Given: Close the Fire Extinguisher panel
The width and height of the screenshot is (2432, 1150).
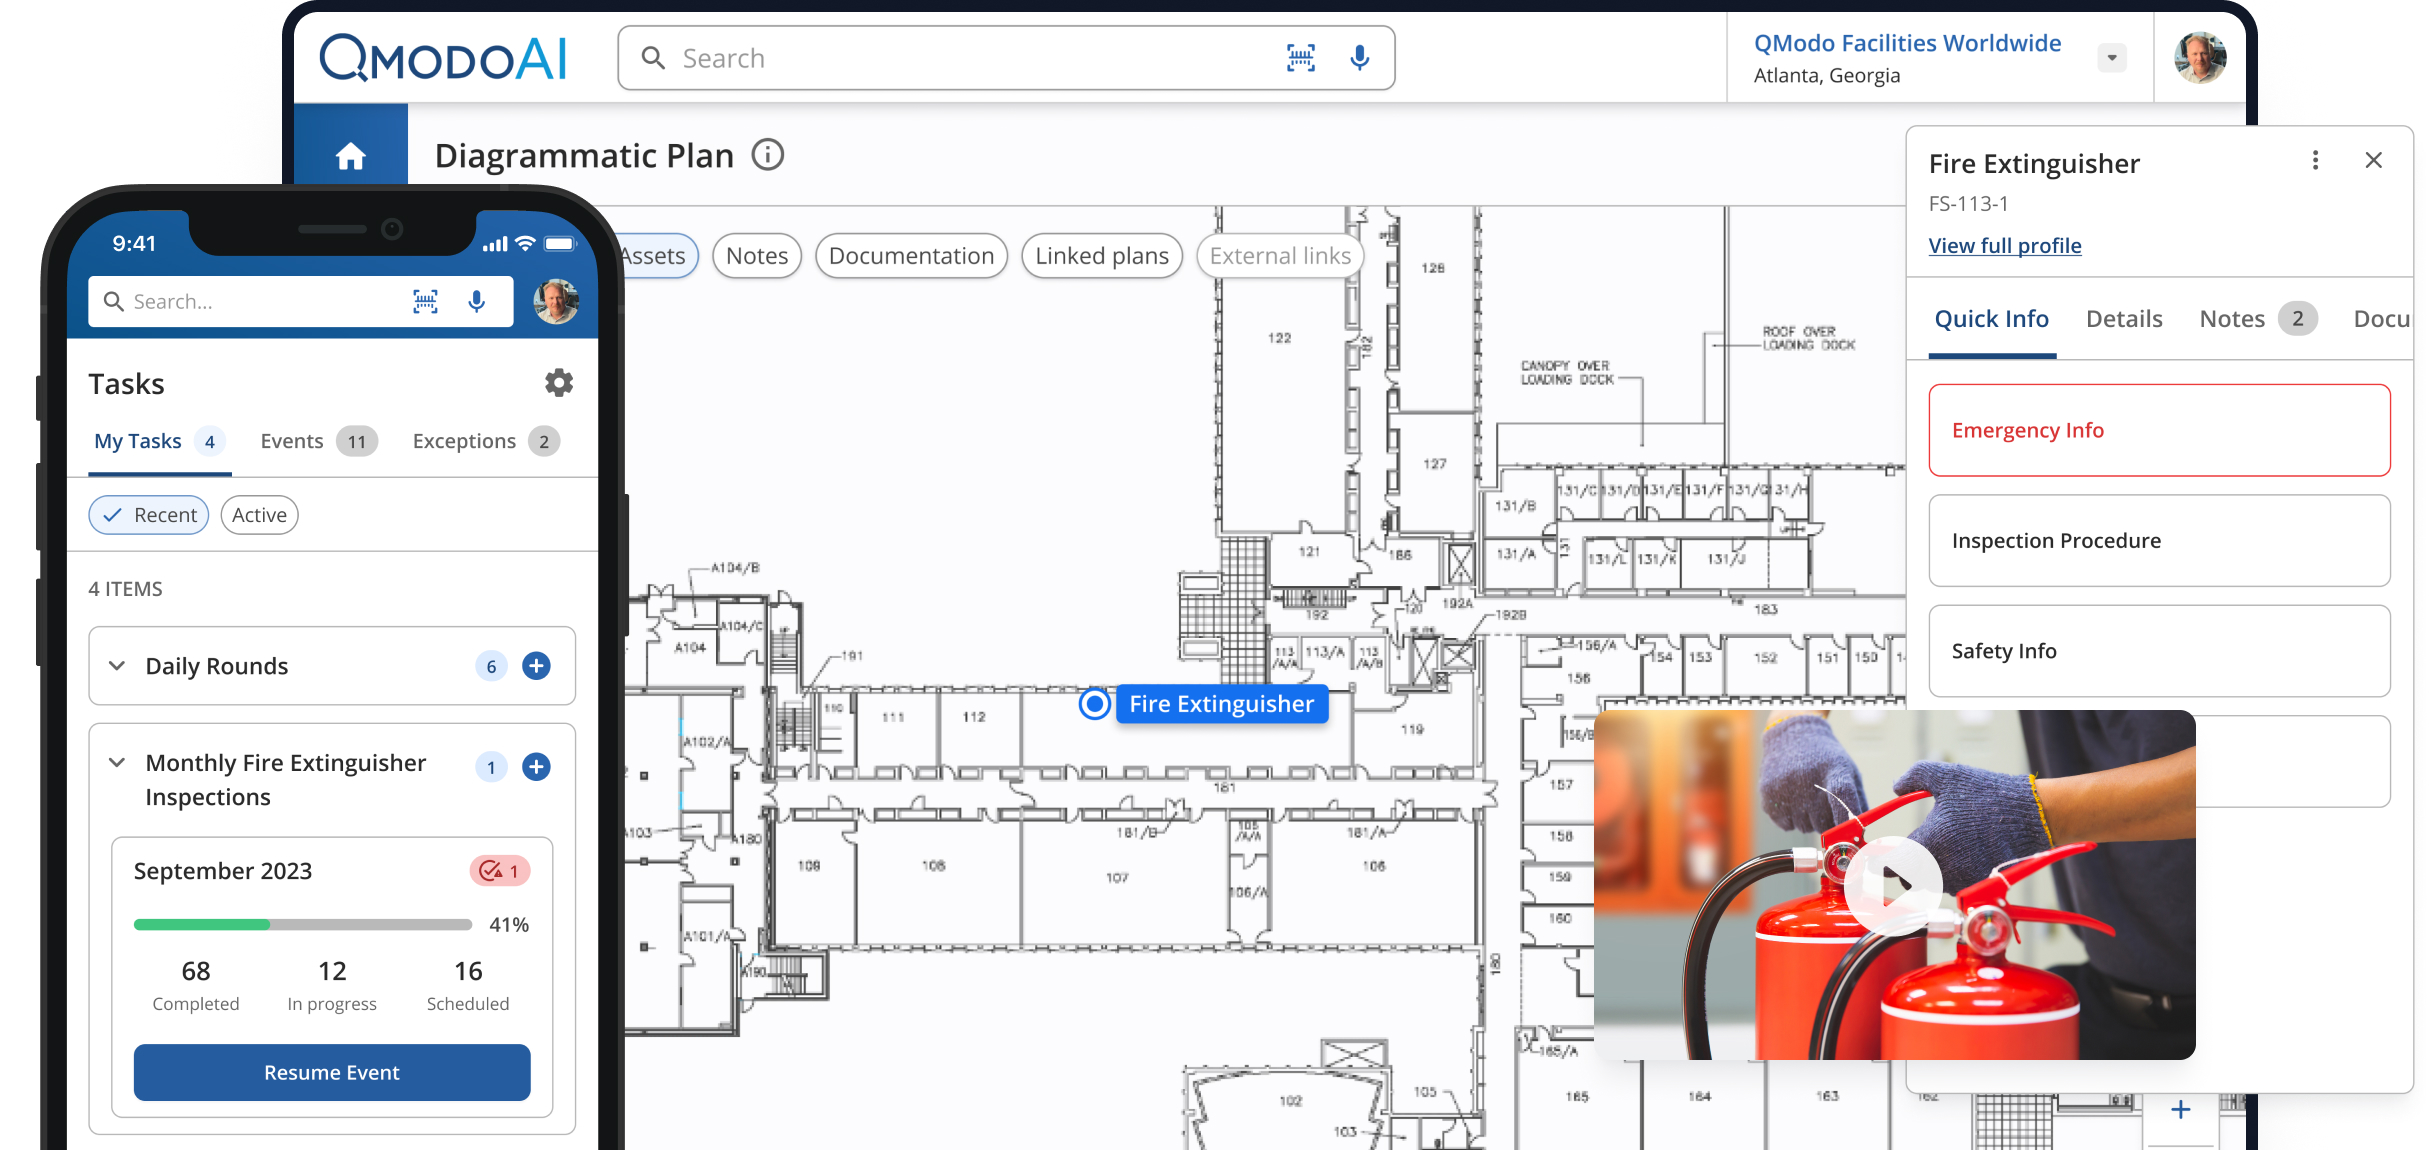Looking at the screenshot, I should pyautogui.click(x=2374, y=160).
